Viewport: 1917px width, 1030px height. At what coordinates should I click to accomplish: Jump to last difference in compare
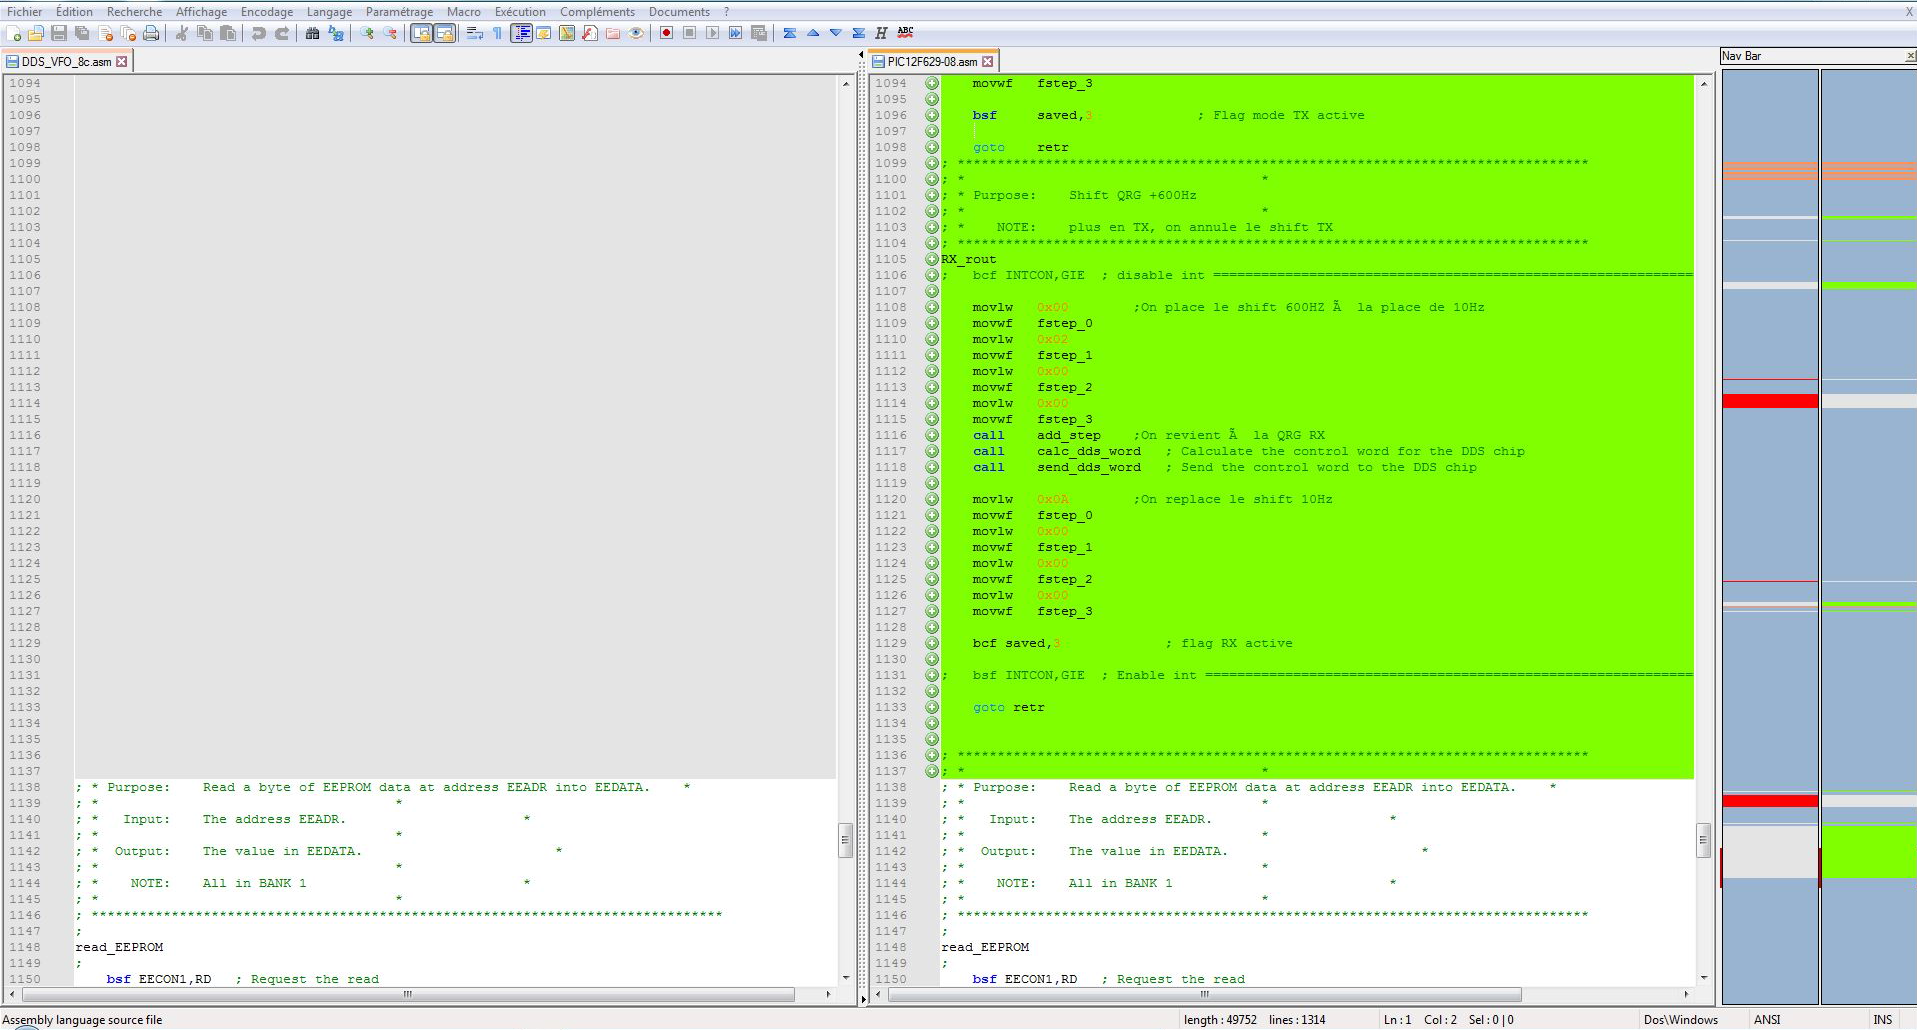(x=859, y=34)
